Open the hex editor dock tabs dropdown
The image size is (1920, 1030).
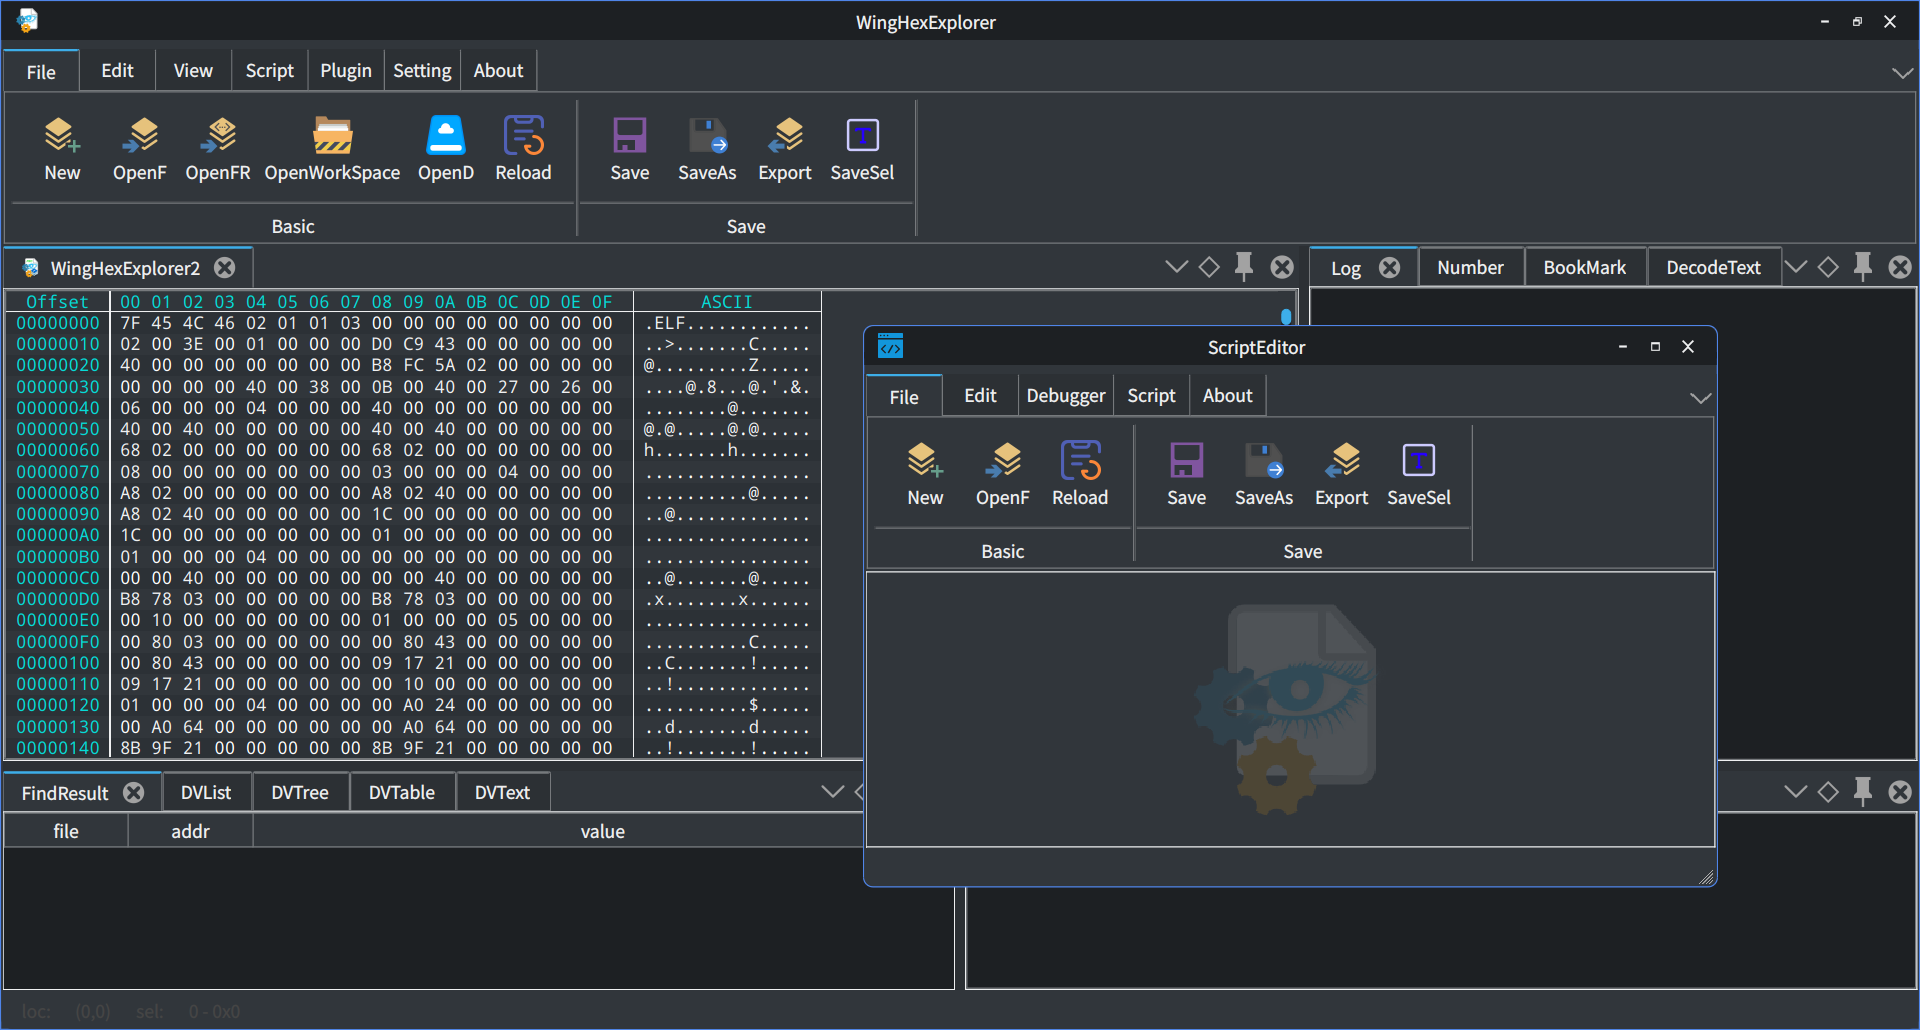point(1176,267)
